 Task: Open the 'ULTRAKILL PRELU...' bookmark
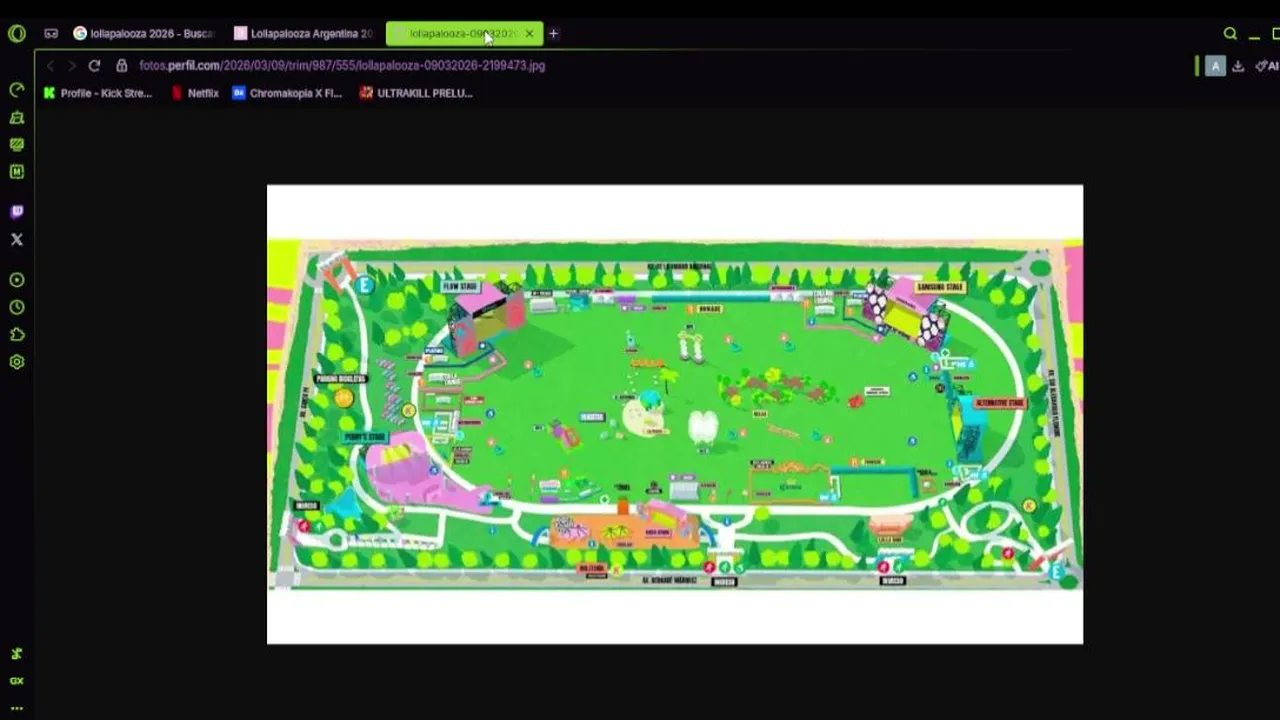point(416,93)
